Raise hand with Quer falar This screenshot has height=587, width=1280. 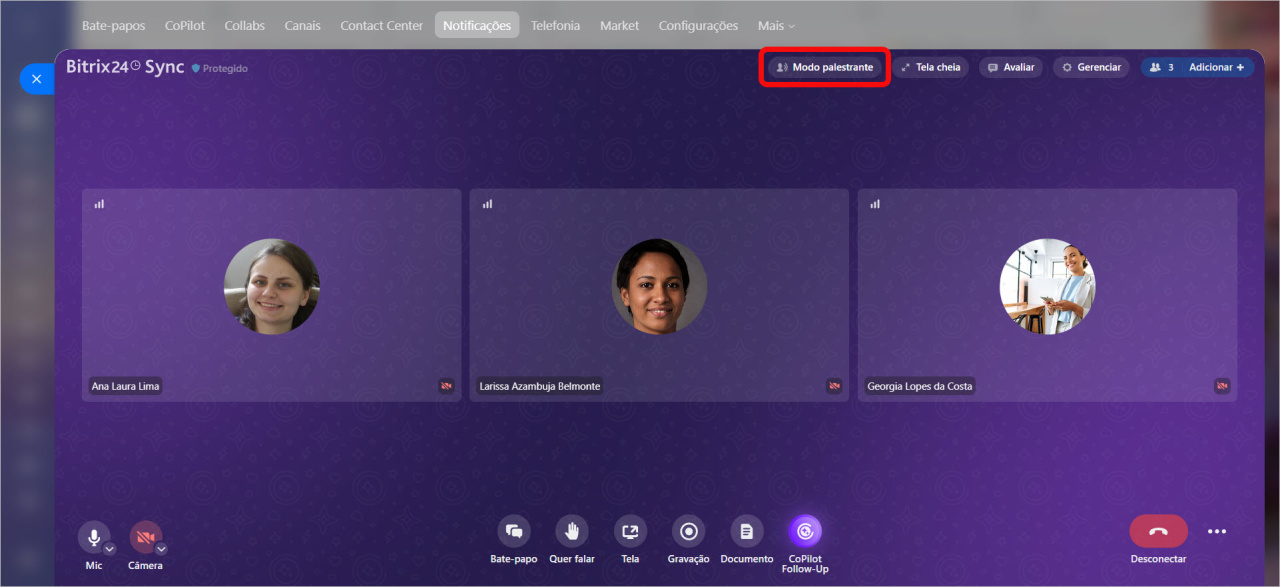pyautogui.click(x=572, y=531)
